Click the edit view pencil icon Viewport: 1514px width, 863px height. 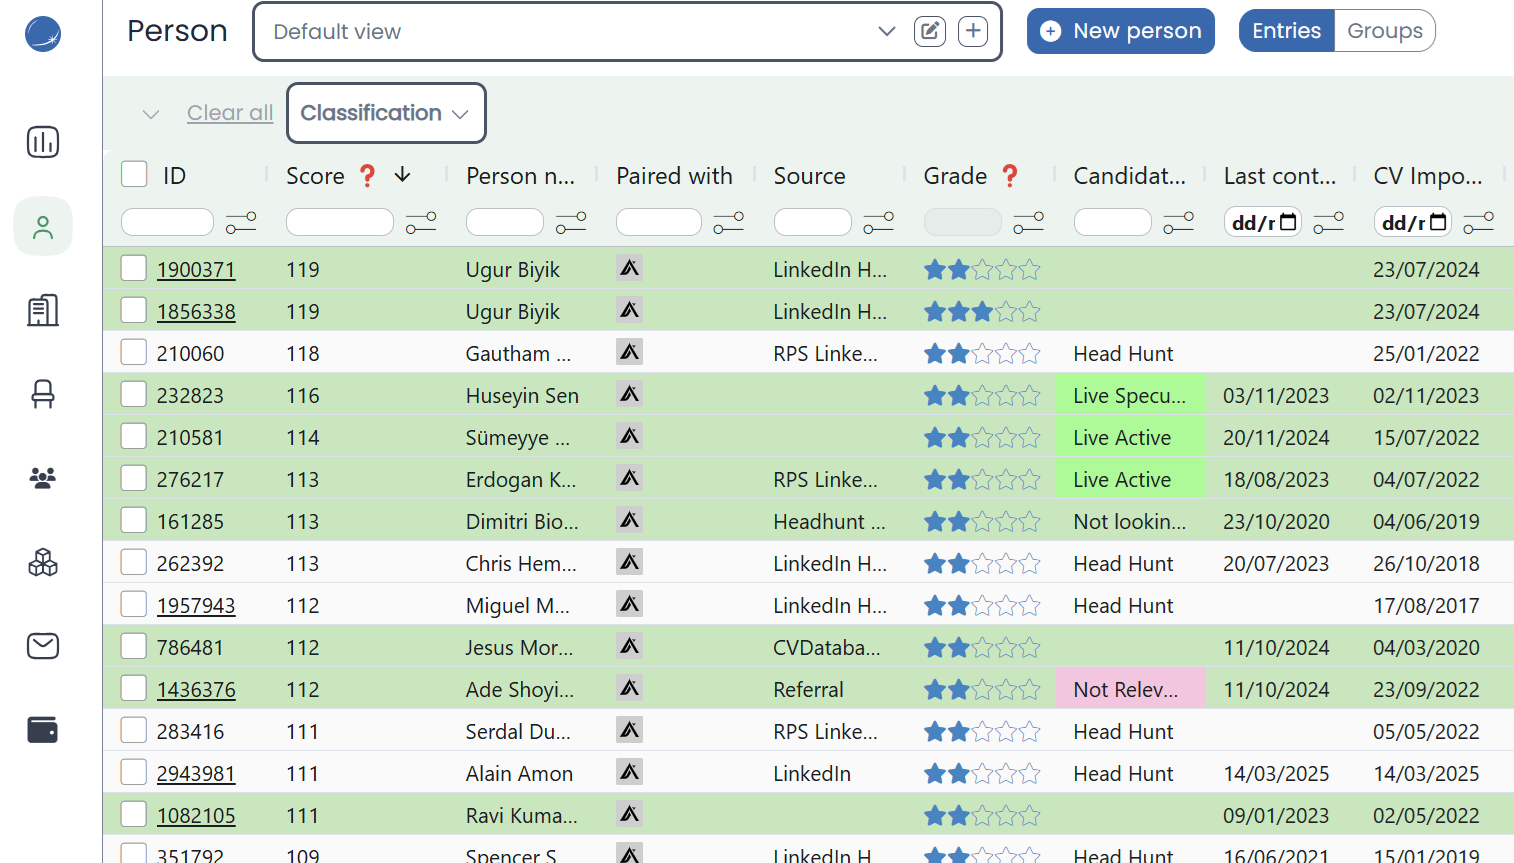tap(929, 31)
